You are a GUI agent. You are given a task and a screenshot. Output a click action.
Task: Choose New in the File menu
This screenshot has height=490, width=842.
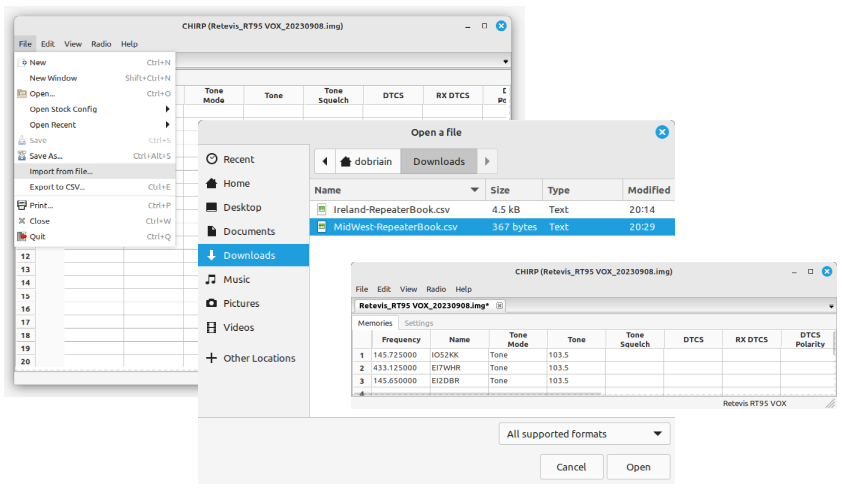click(95, 62)
